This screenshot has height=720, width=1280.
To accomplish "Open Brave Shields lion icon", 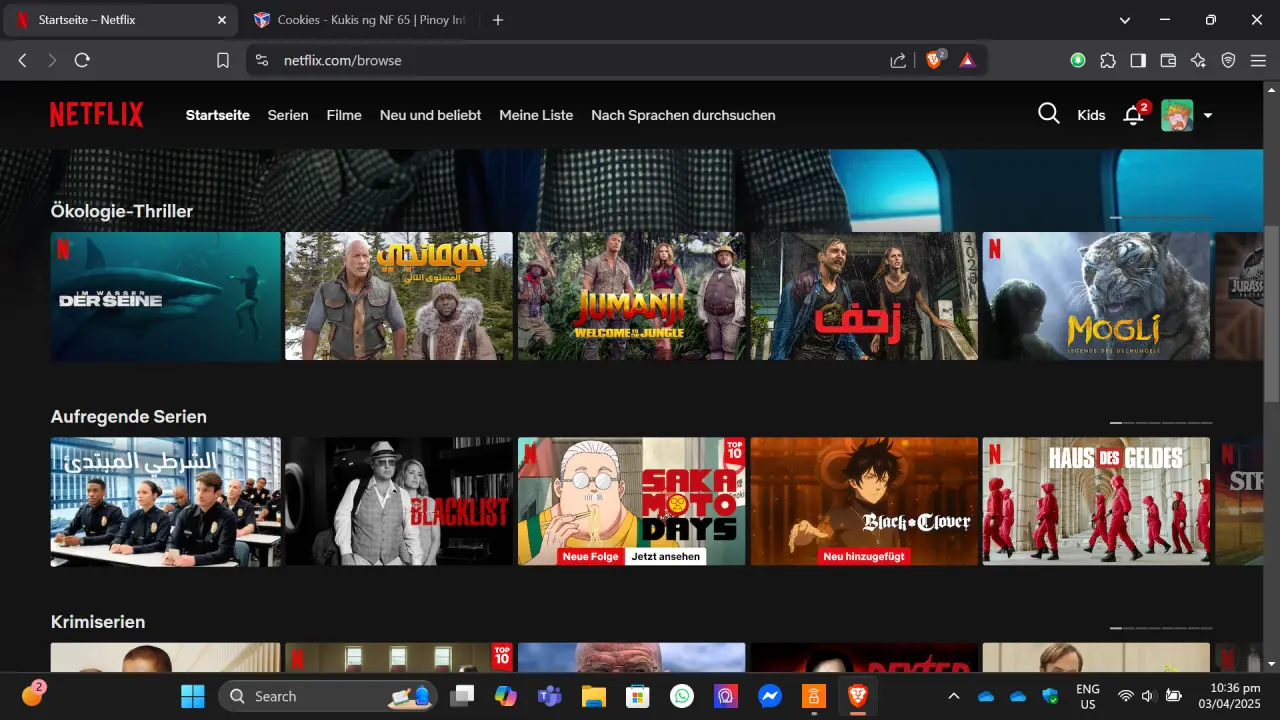I will click(x=935, y=60).
